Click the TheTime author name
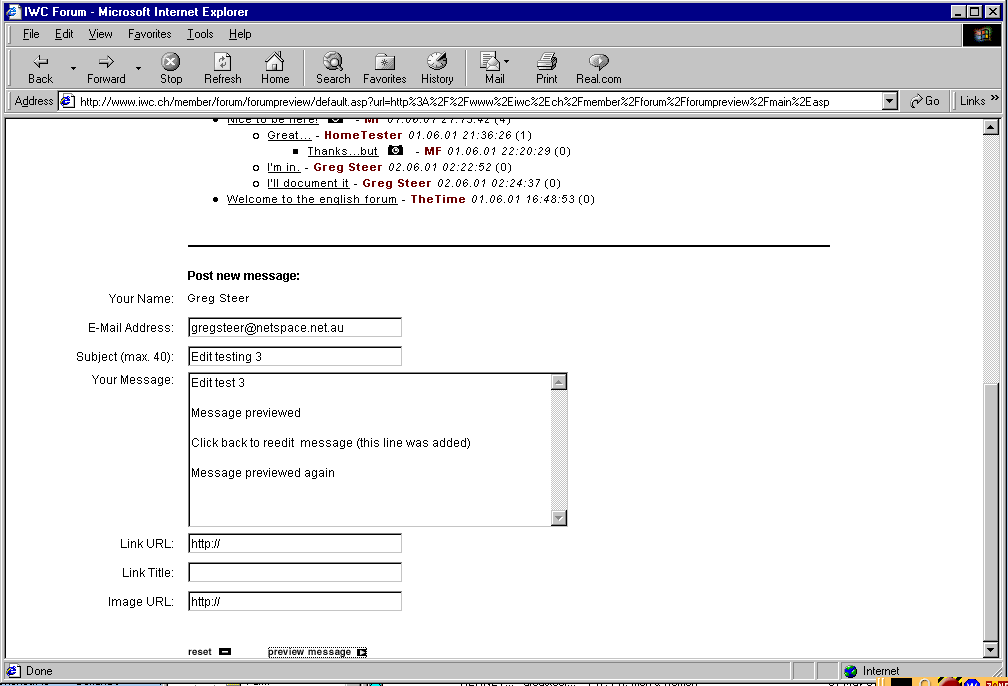Screen dimensions: 1008x686 click(x=438, y=199)
